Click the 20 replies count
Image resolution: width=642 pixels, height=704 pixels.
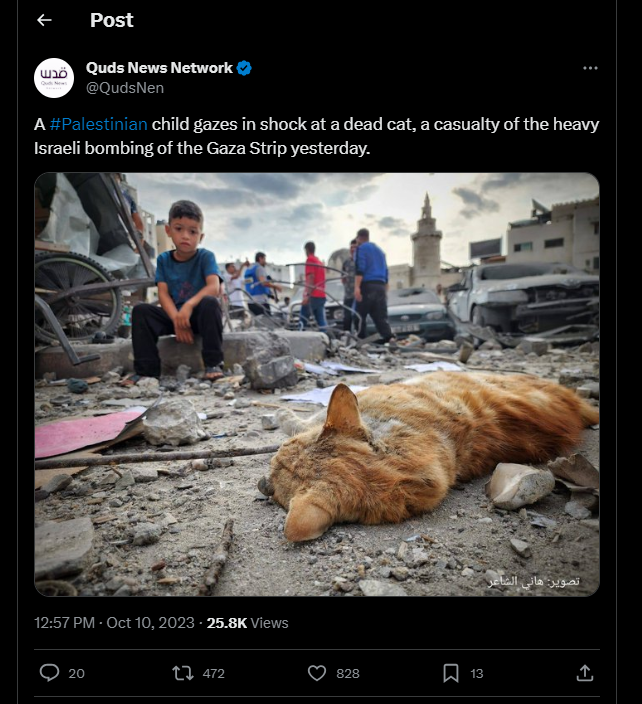point(76,673)
